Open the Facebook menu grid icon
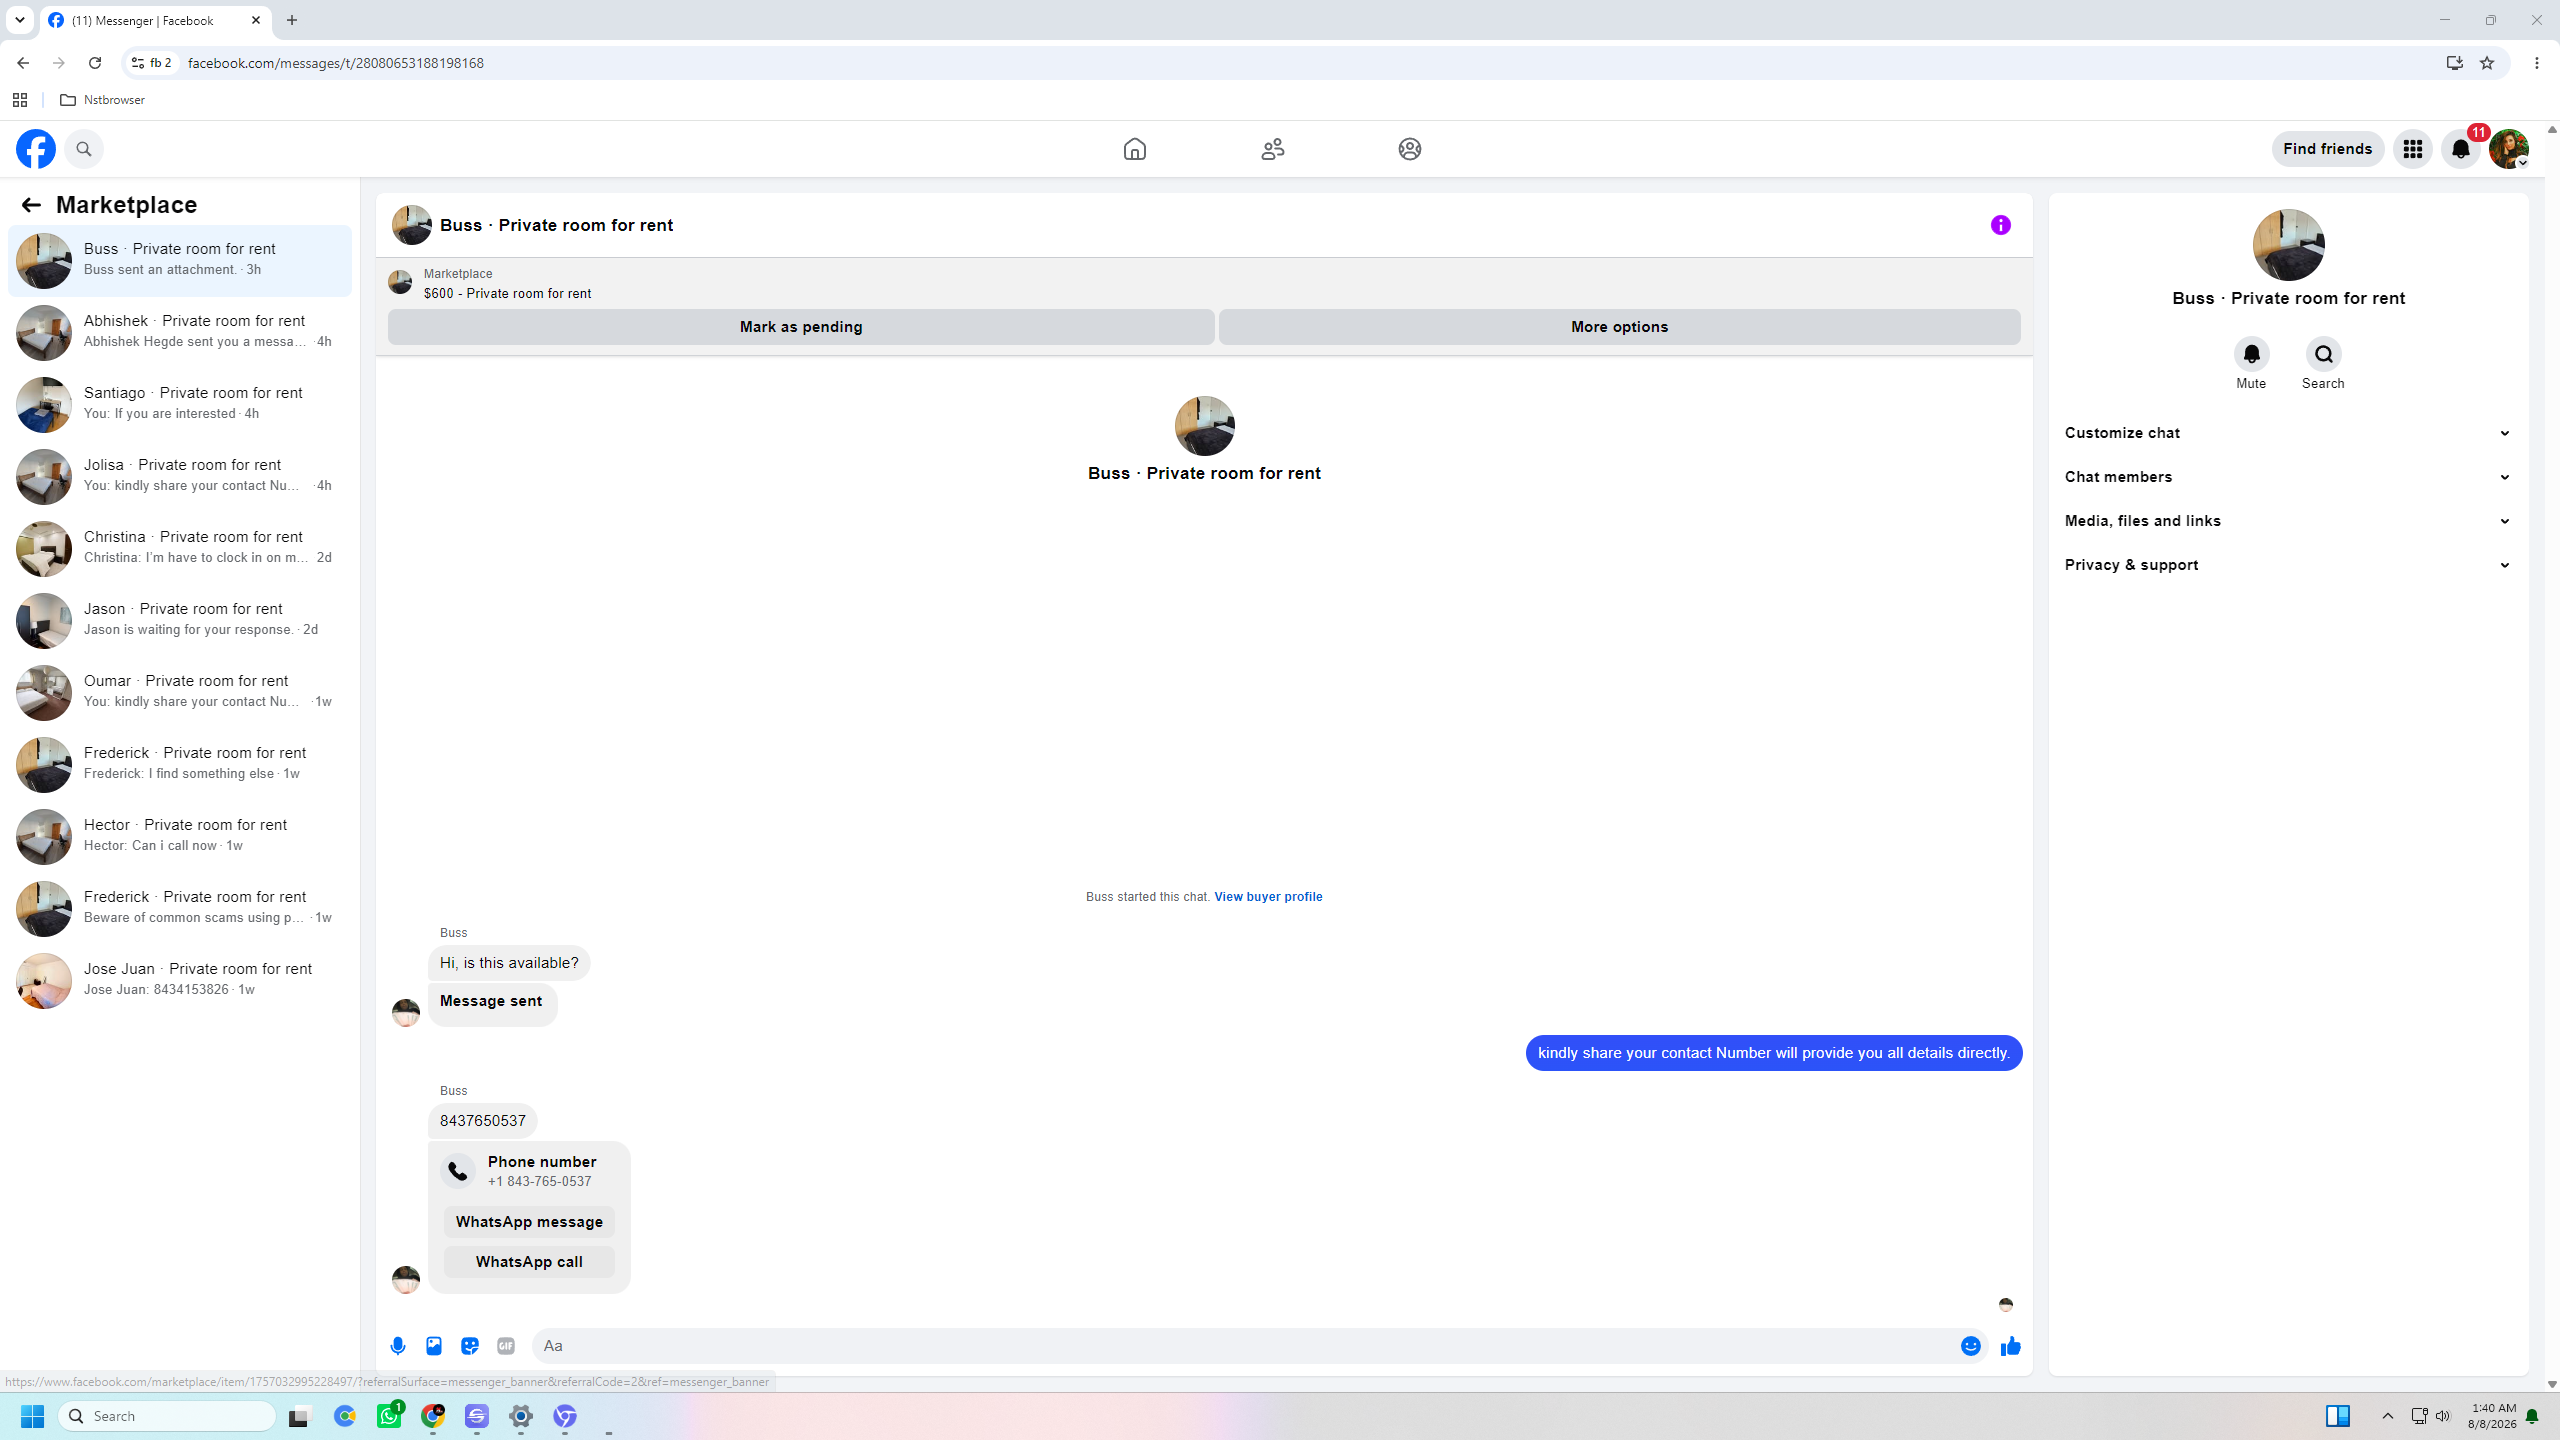Image resolution: width=2560 pixels, height=1440 pixels. 2412,149
